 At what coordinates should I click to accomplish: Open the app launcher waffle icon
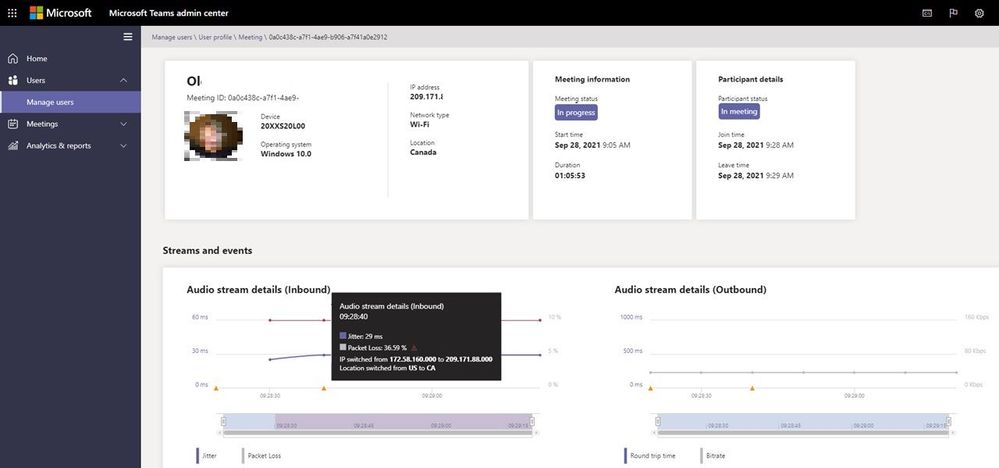[x=12, y=13]
